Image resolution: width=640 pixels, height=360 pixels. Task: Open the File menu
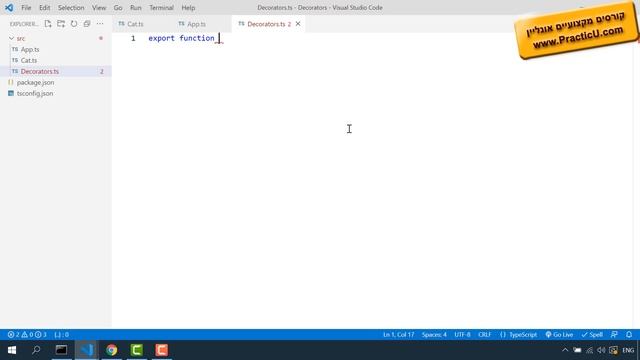click(26, 8)
